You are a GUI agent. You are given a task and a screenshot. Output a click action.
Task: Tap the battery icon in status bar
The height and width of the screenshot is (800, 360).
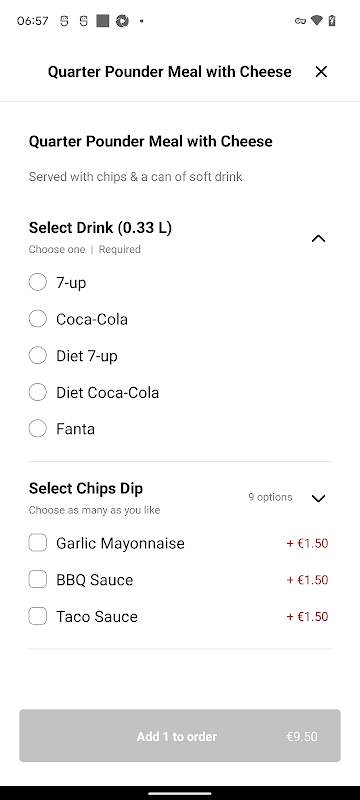click(332, 20)
